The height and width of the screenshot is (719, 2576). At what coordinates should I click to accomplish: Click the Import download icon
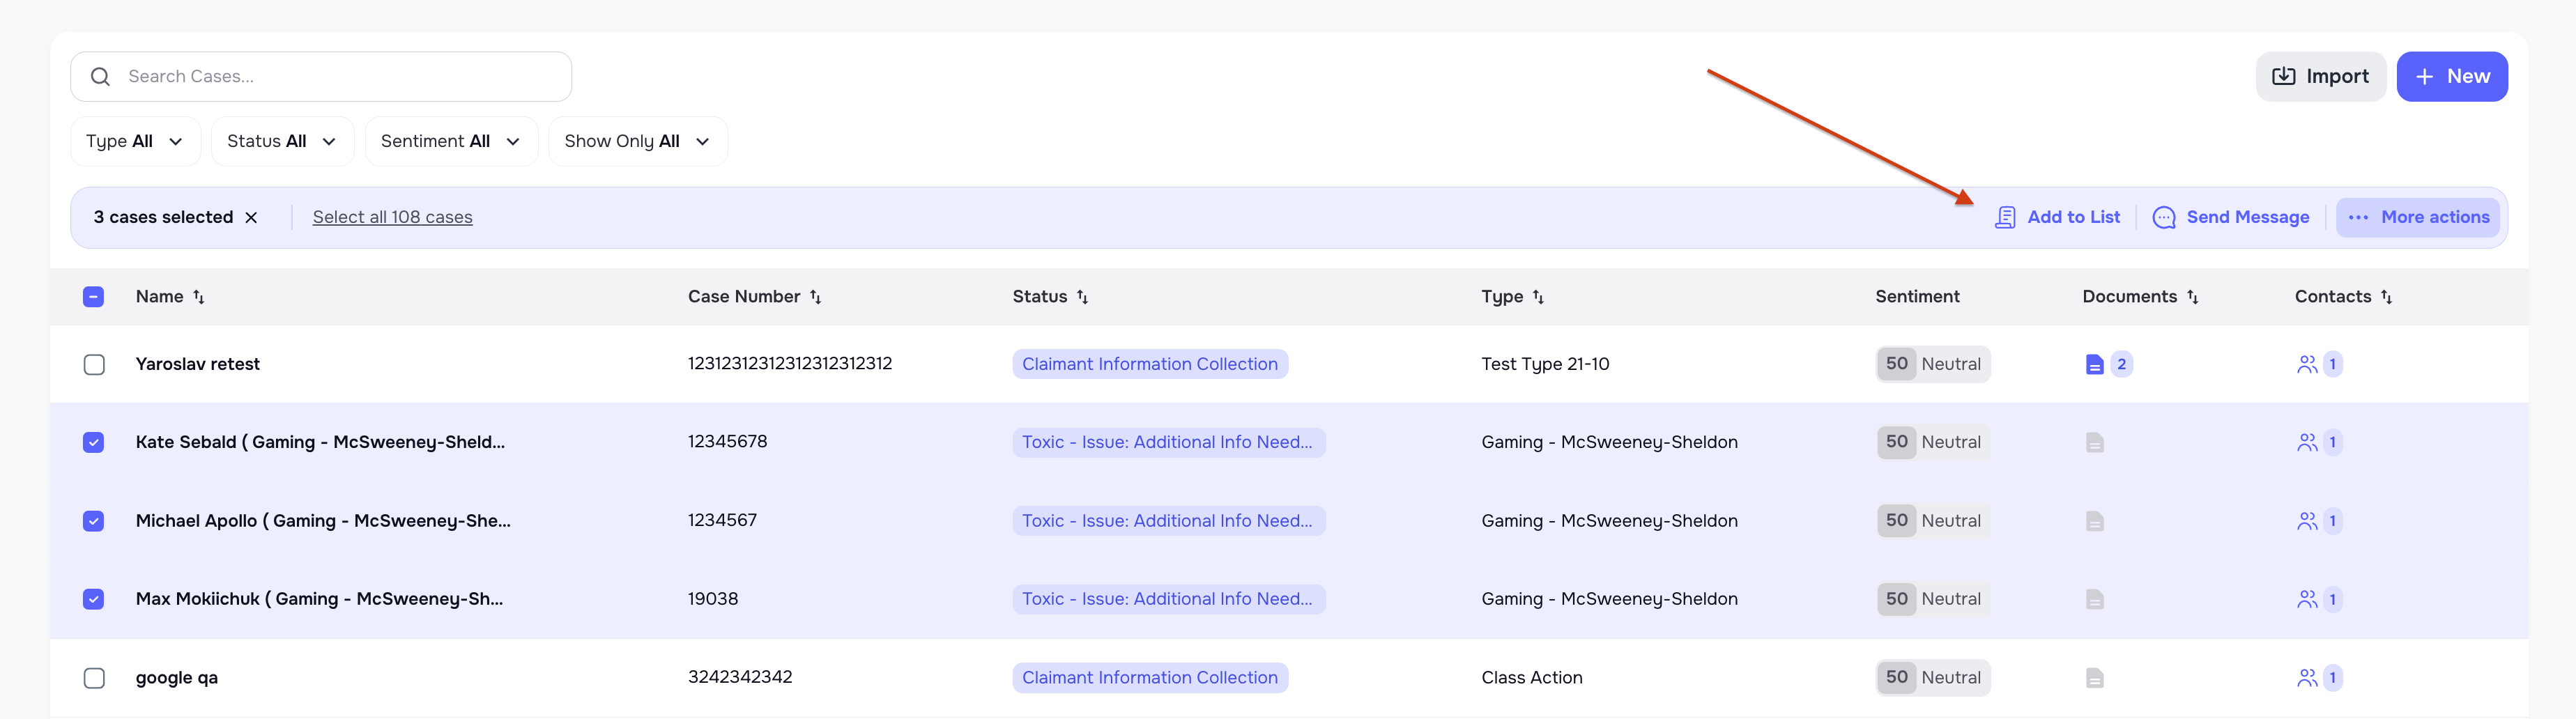tap(2285, 76)
